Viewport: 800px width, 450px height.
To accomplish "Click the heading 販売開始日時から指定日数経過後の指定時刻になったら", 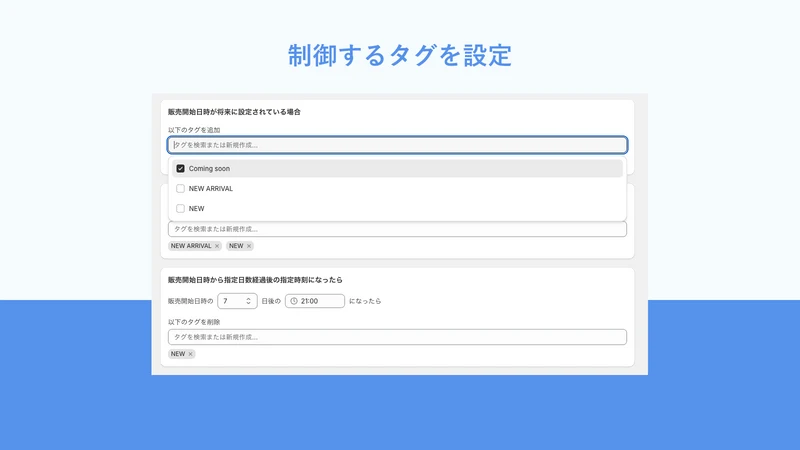I will [x=255, y=280].
